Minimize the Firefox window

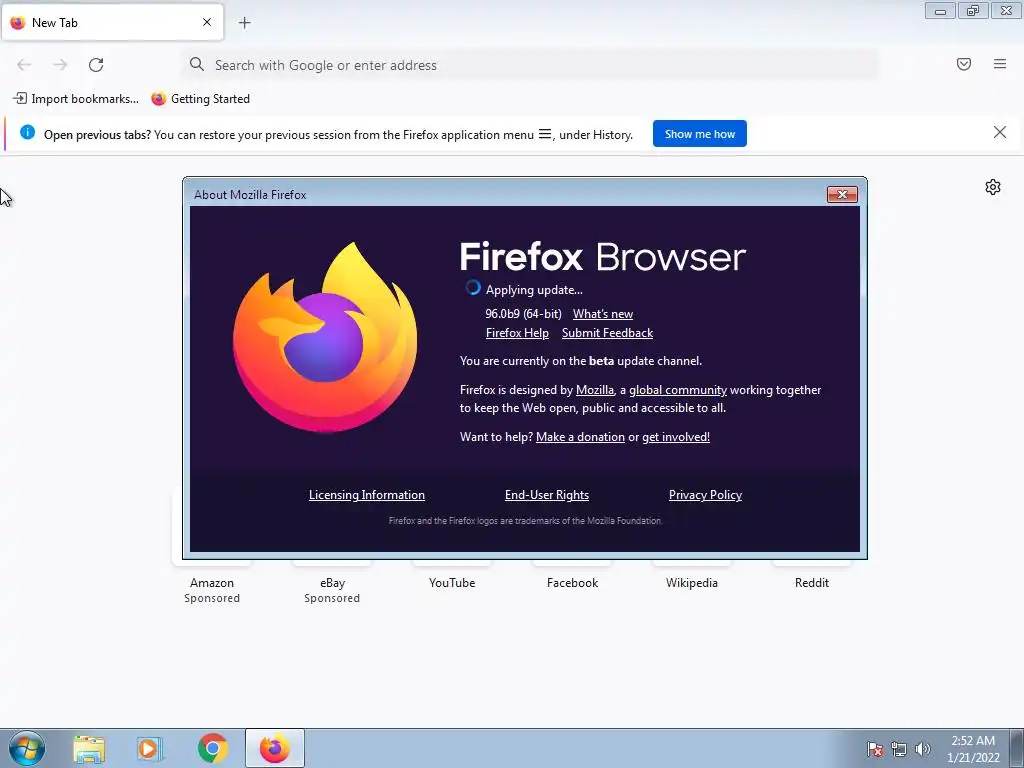tap(940, 10)
